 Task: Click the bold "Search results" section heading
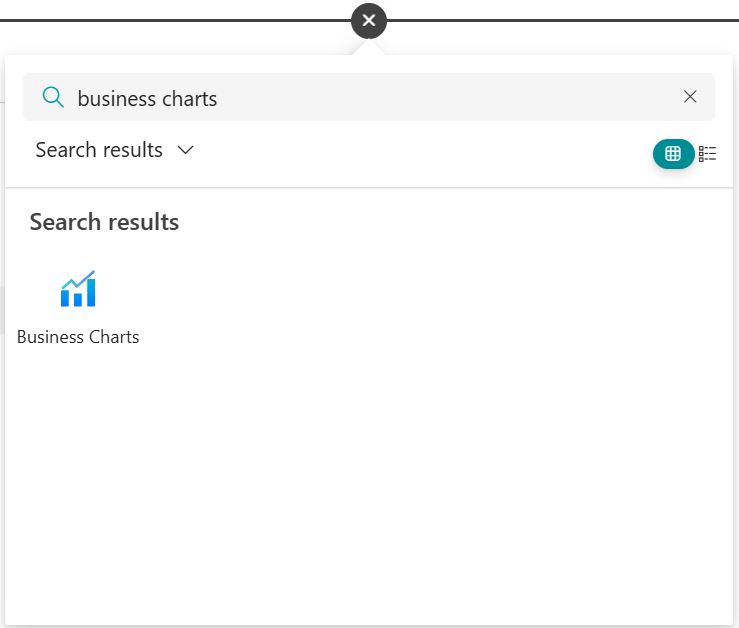coord(104,222)
